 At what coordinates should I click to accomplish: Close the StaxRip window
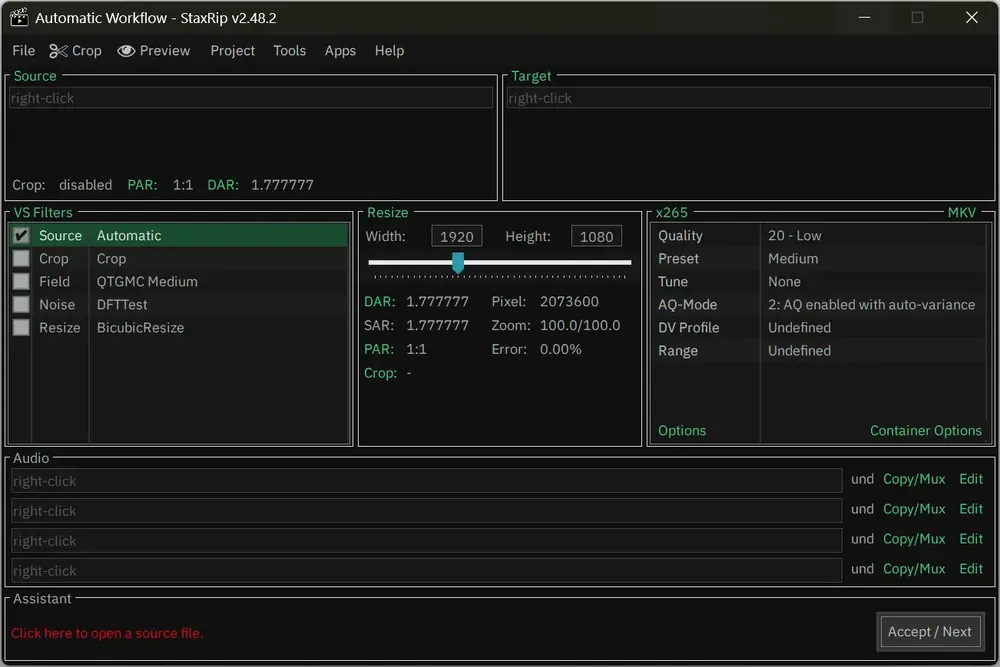971,17
